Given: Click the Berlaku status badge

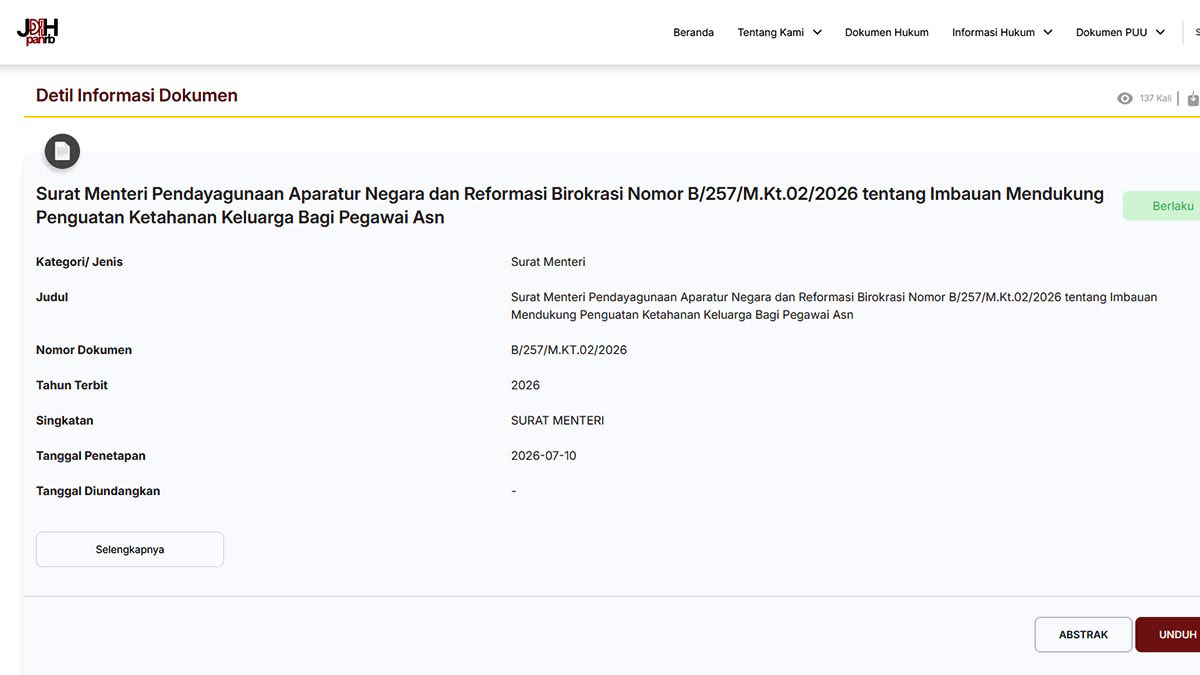Looking at the screenshot, I should click(1163, 206).
